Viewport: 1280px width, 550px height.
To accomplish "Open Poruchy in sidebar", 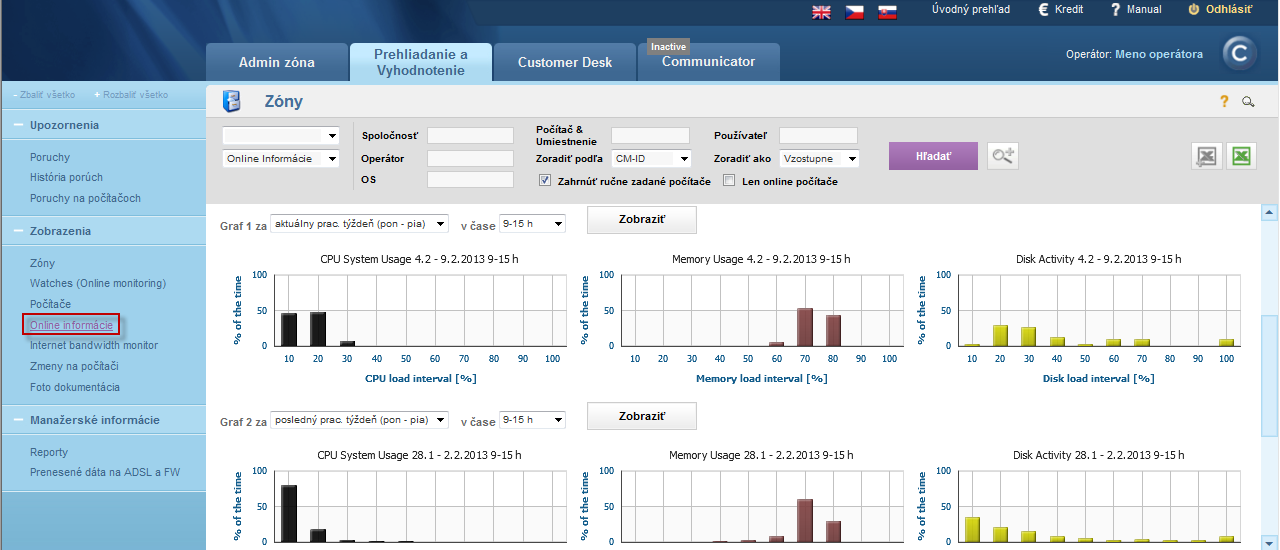I will [50, 157].
